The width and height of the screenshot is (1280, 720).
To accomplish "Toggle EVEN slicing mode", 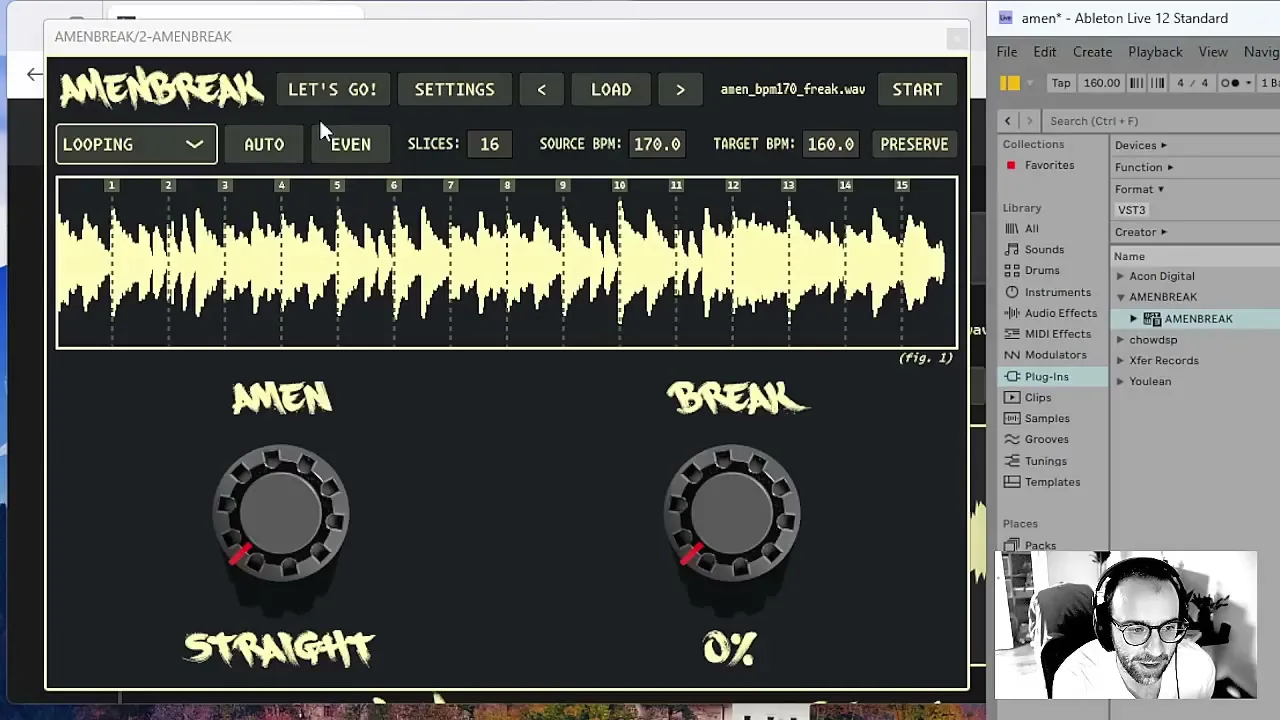I will click(x=350, y=144).
